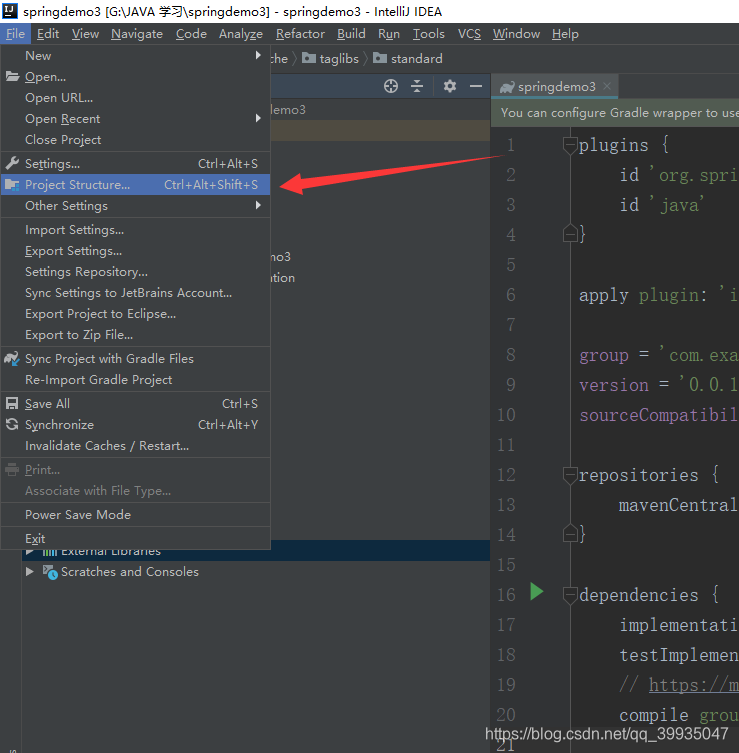Click the Save All floppy disk icon

[12, 403]
